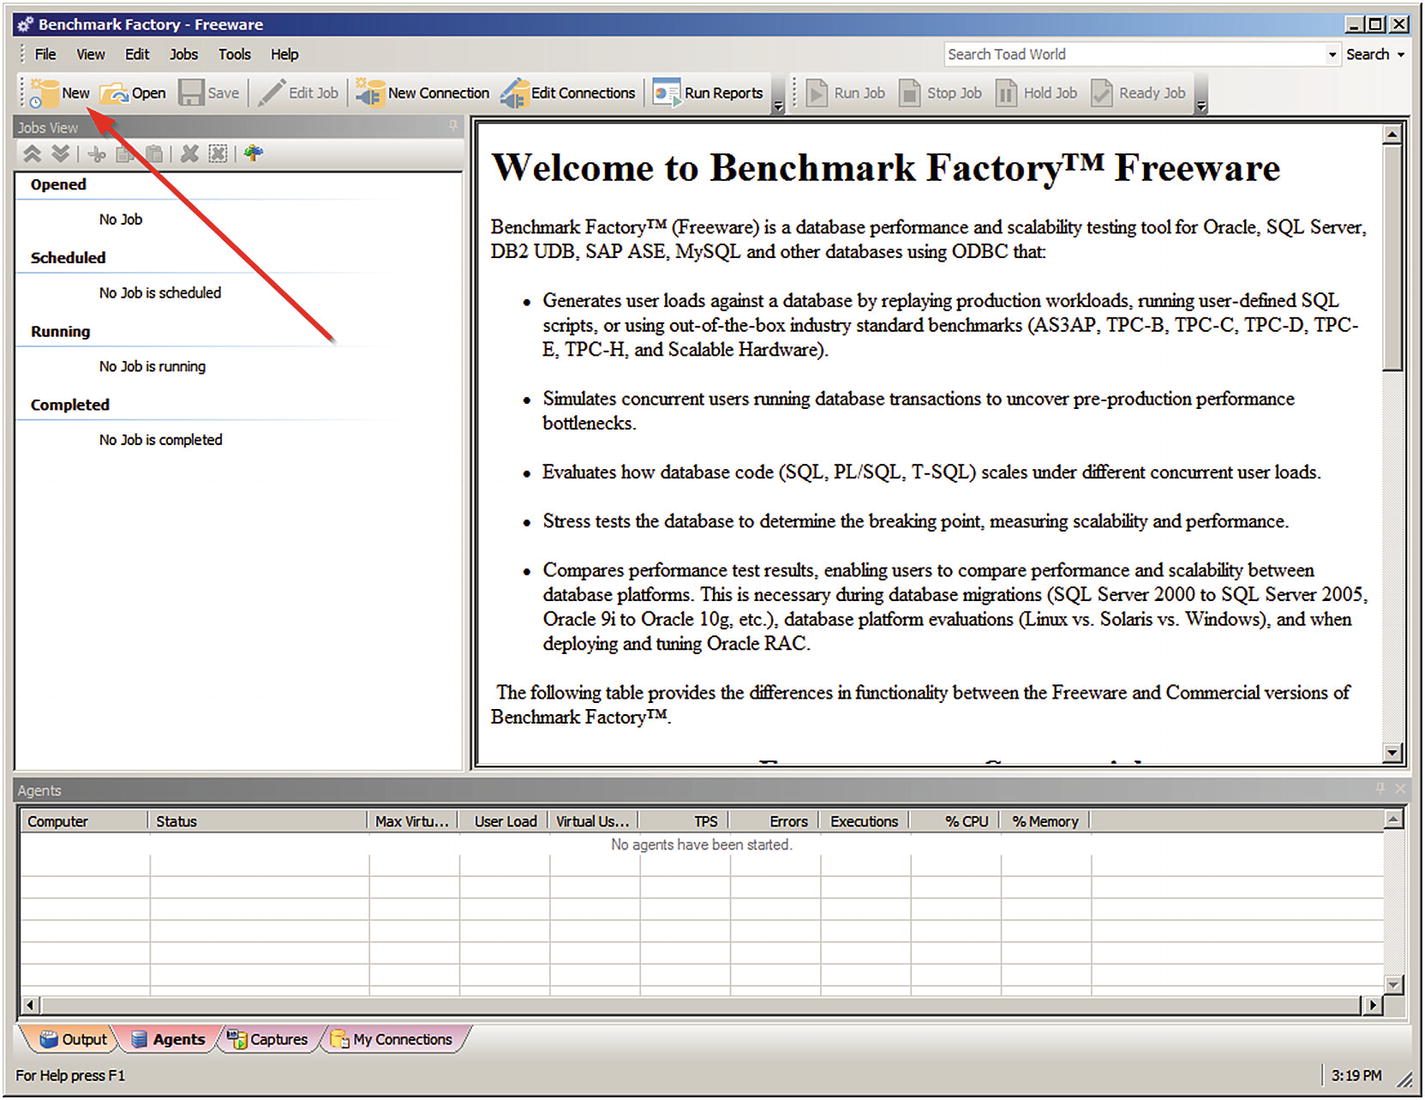Switch to the Output tab
The height and width of the screenshot is (1100, 1425).
click(x=72, y=1039)
